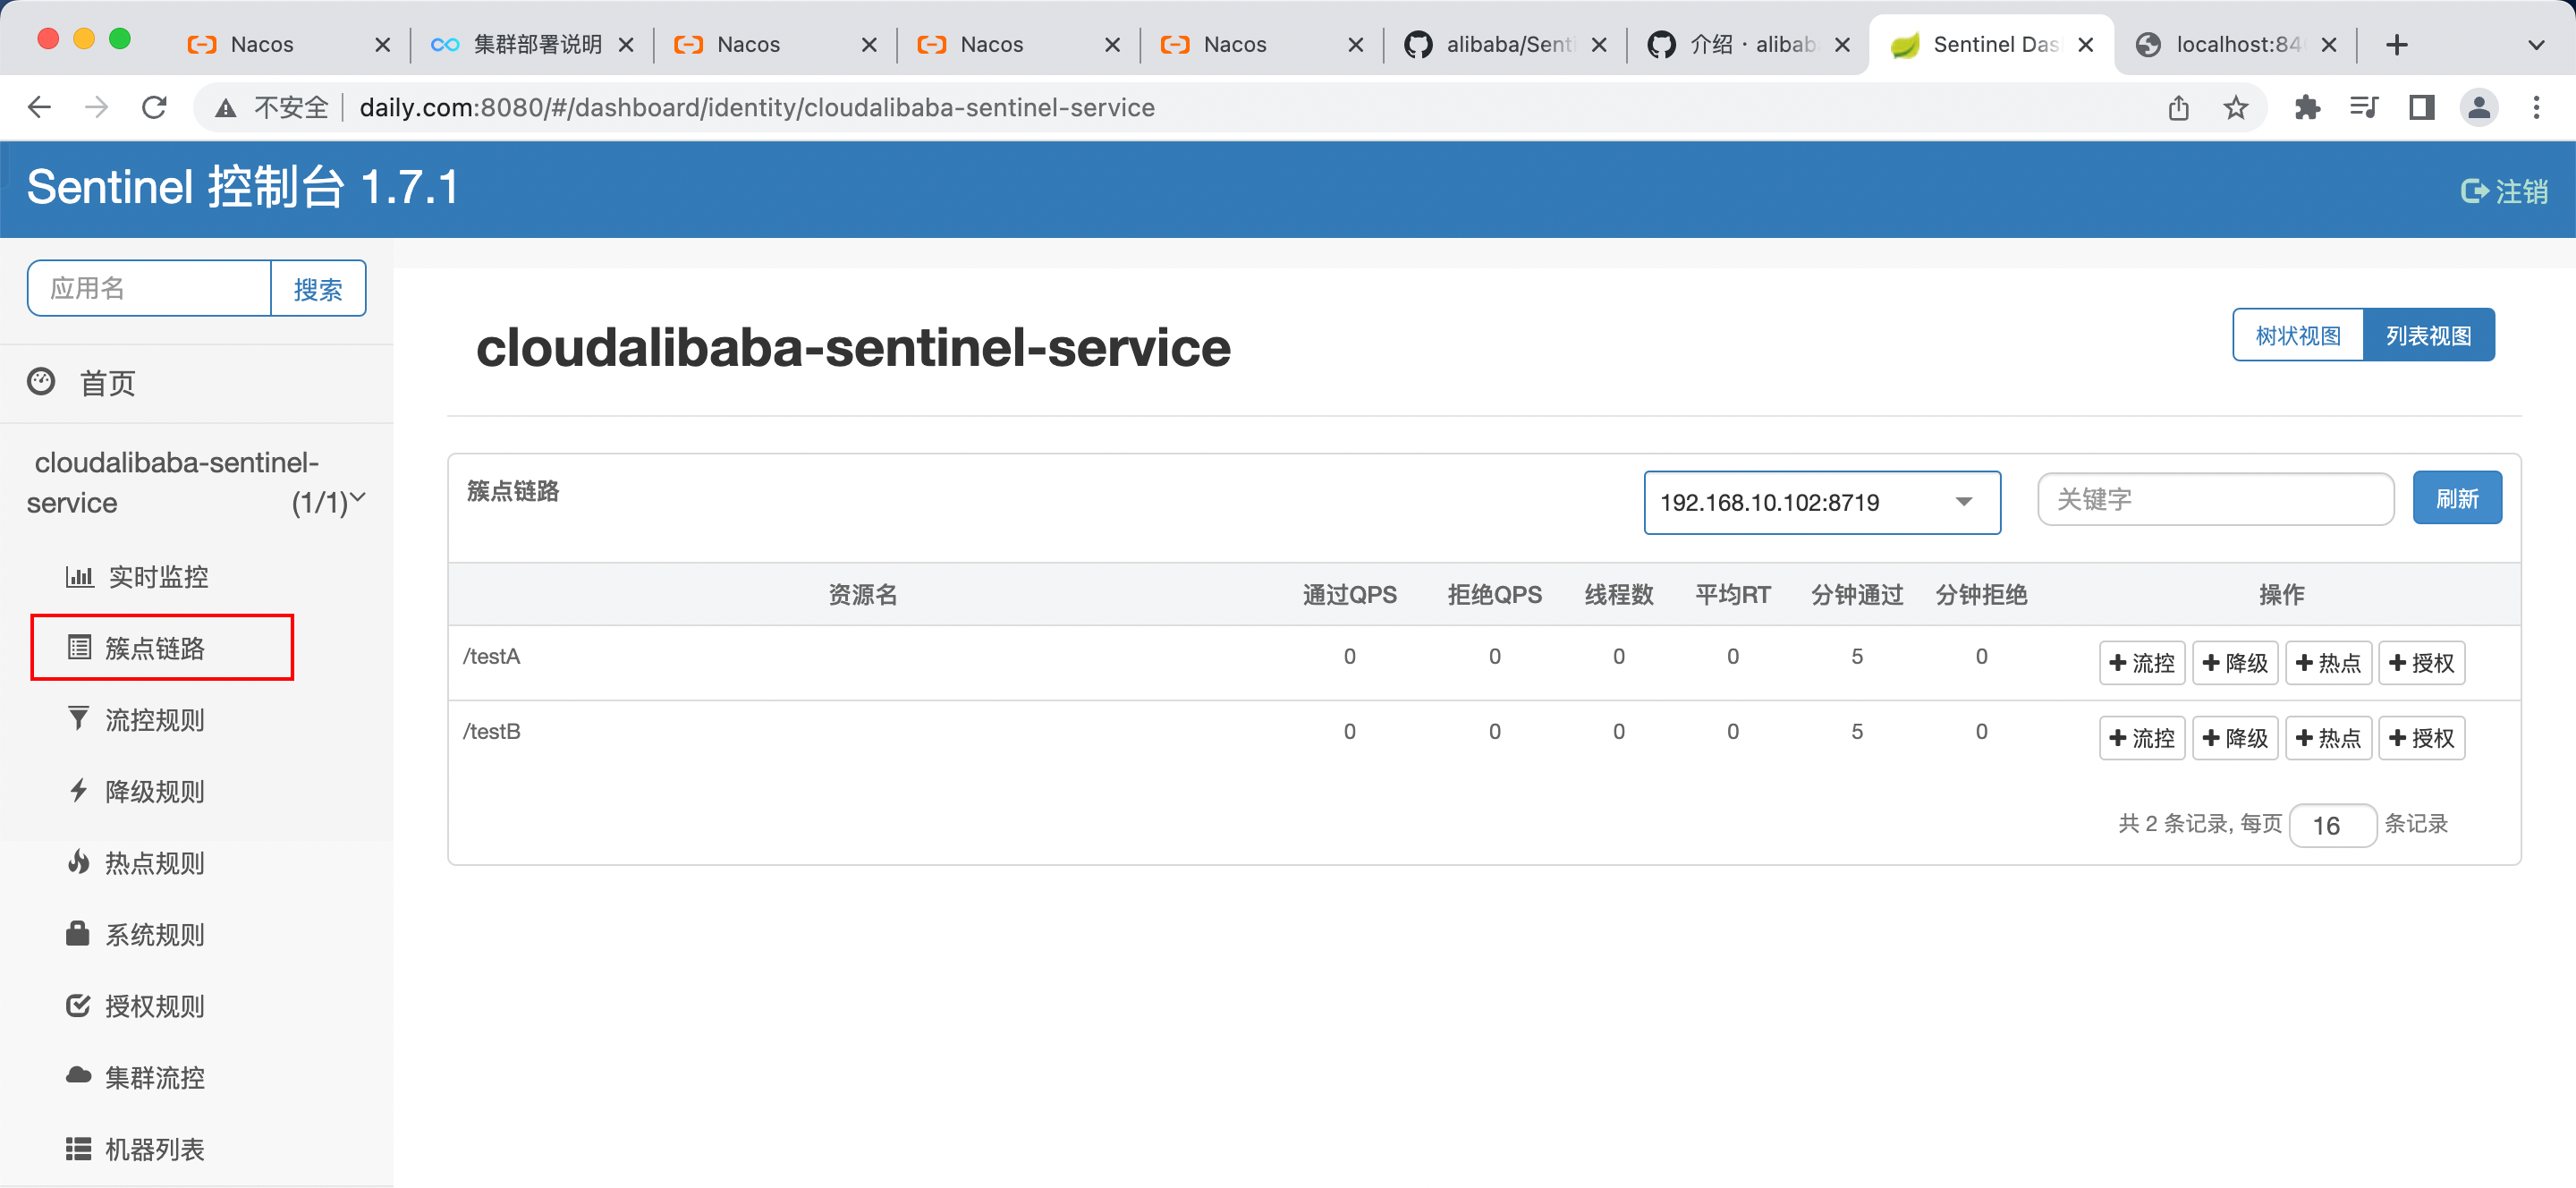
Task: Close the Sentinel Dashboard tab
Action: (x=2086, y=45)
